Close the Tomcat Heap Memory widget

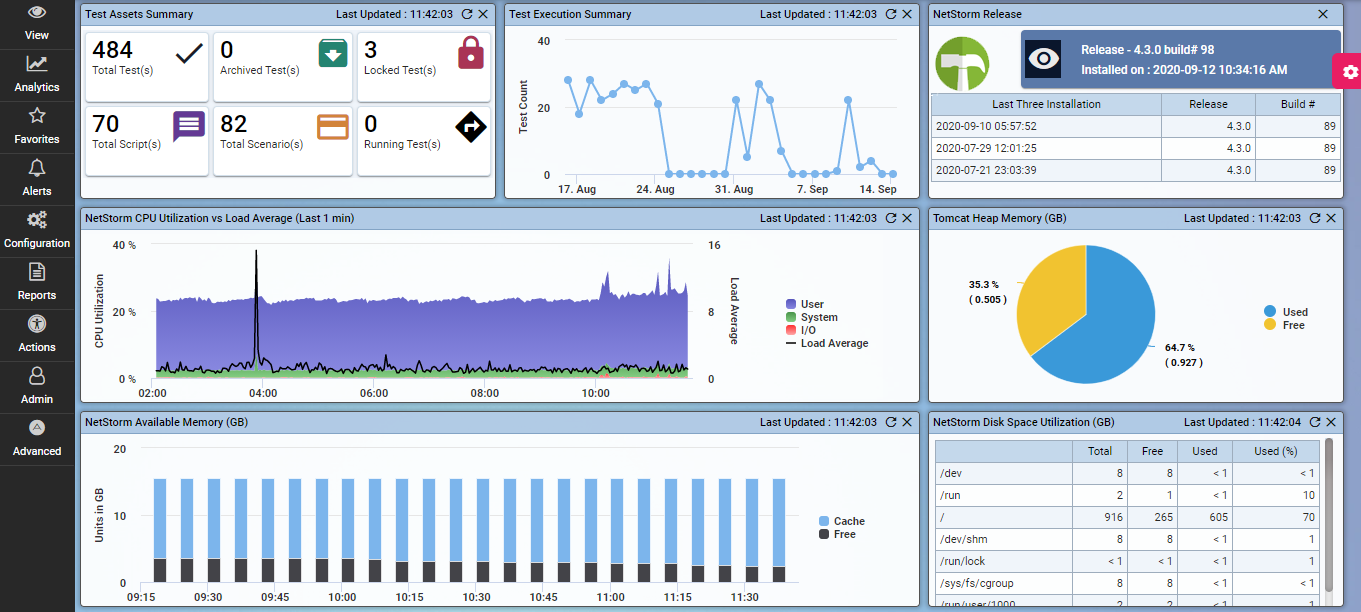[1331, 218]
